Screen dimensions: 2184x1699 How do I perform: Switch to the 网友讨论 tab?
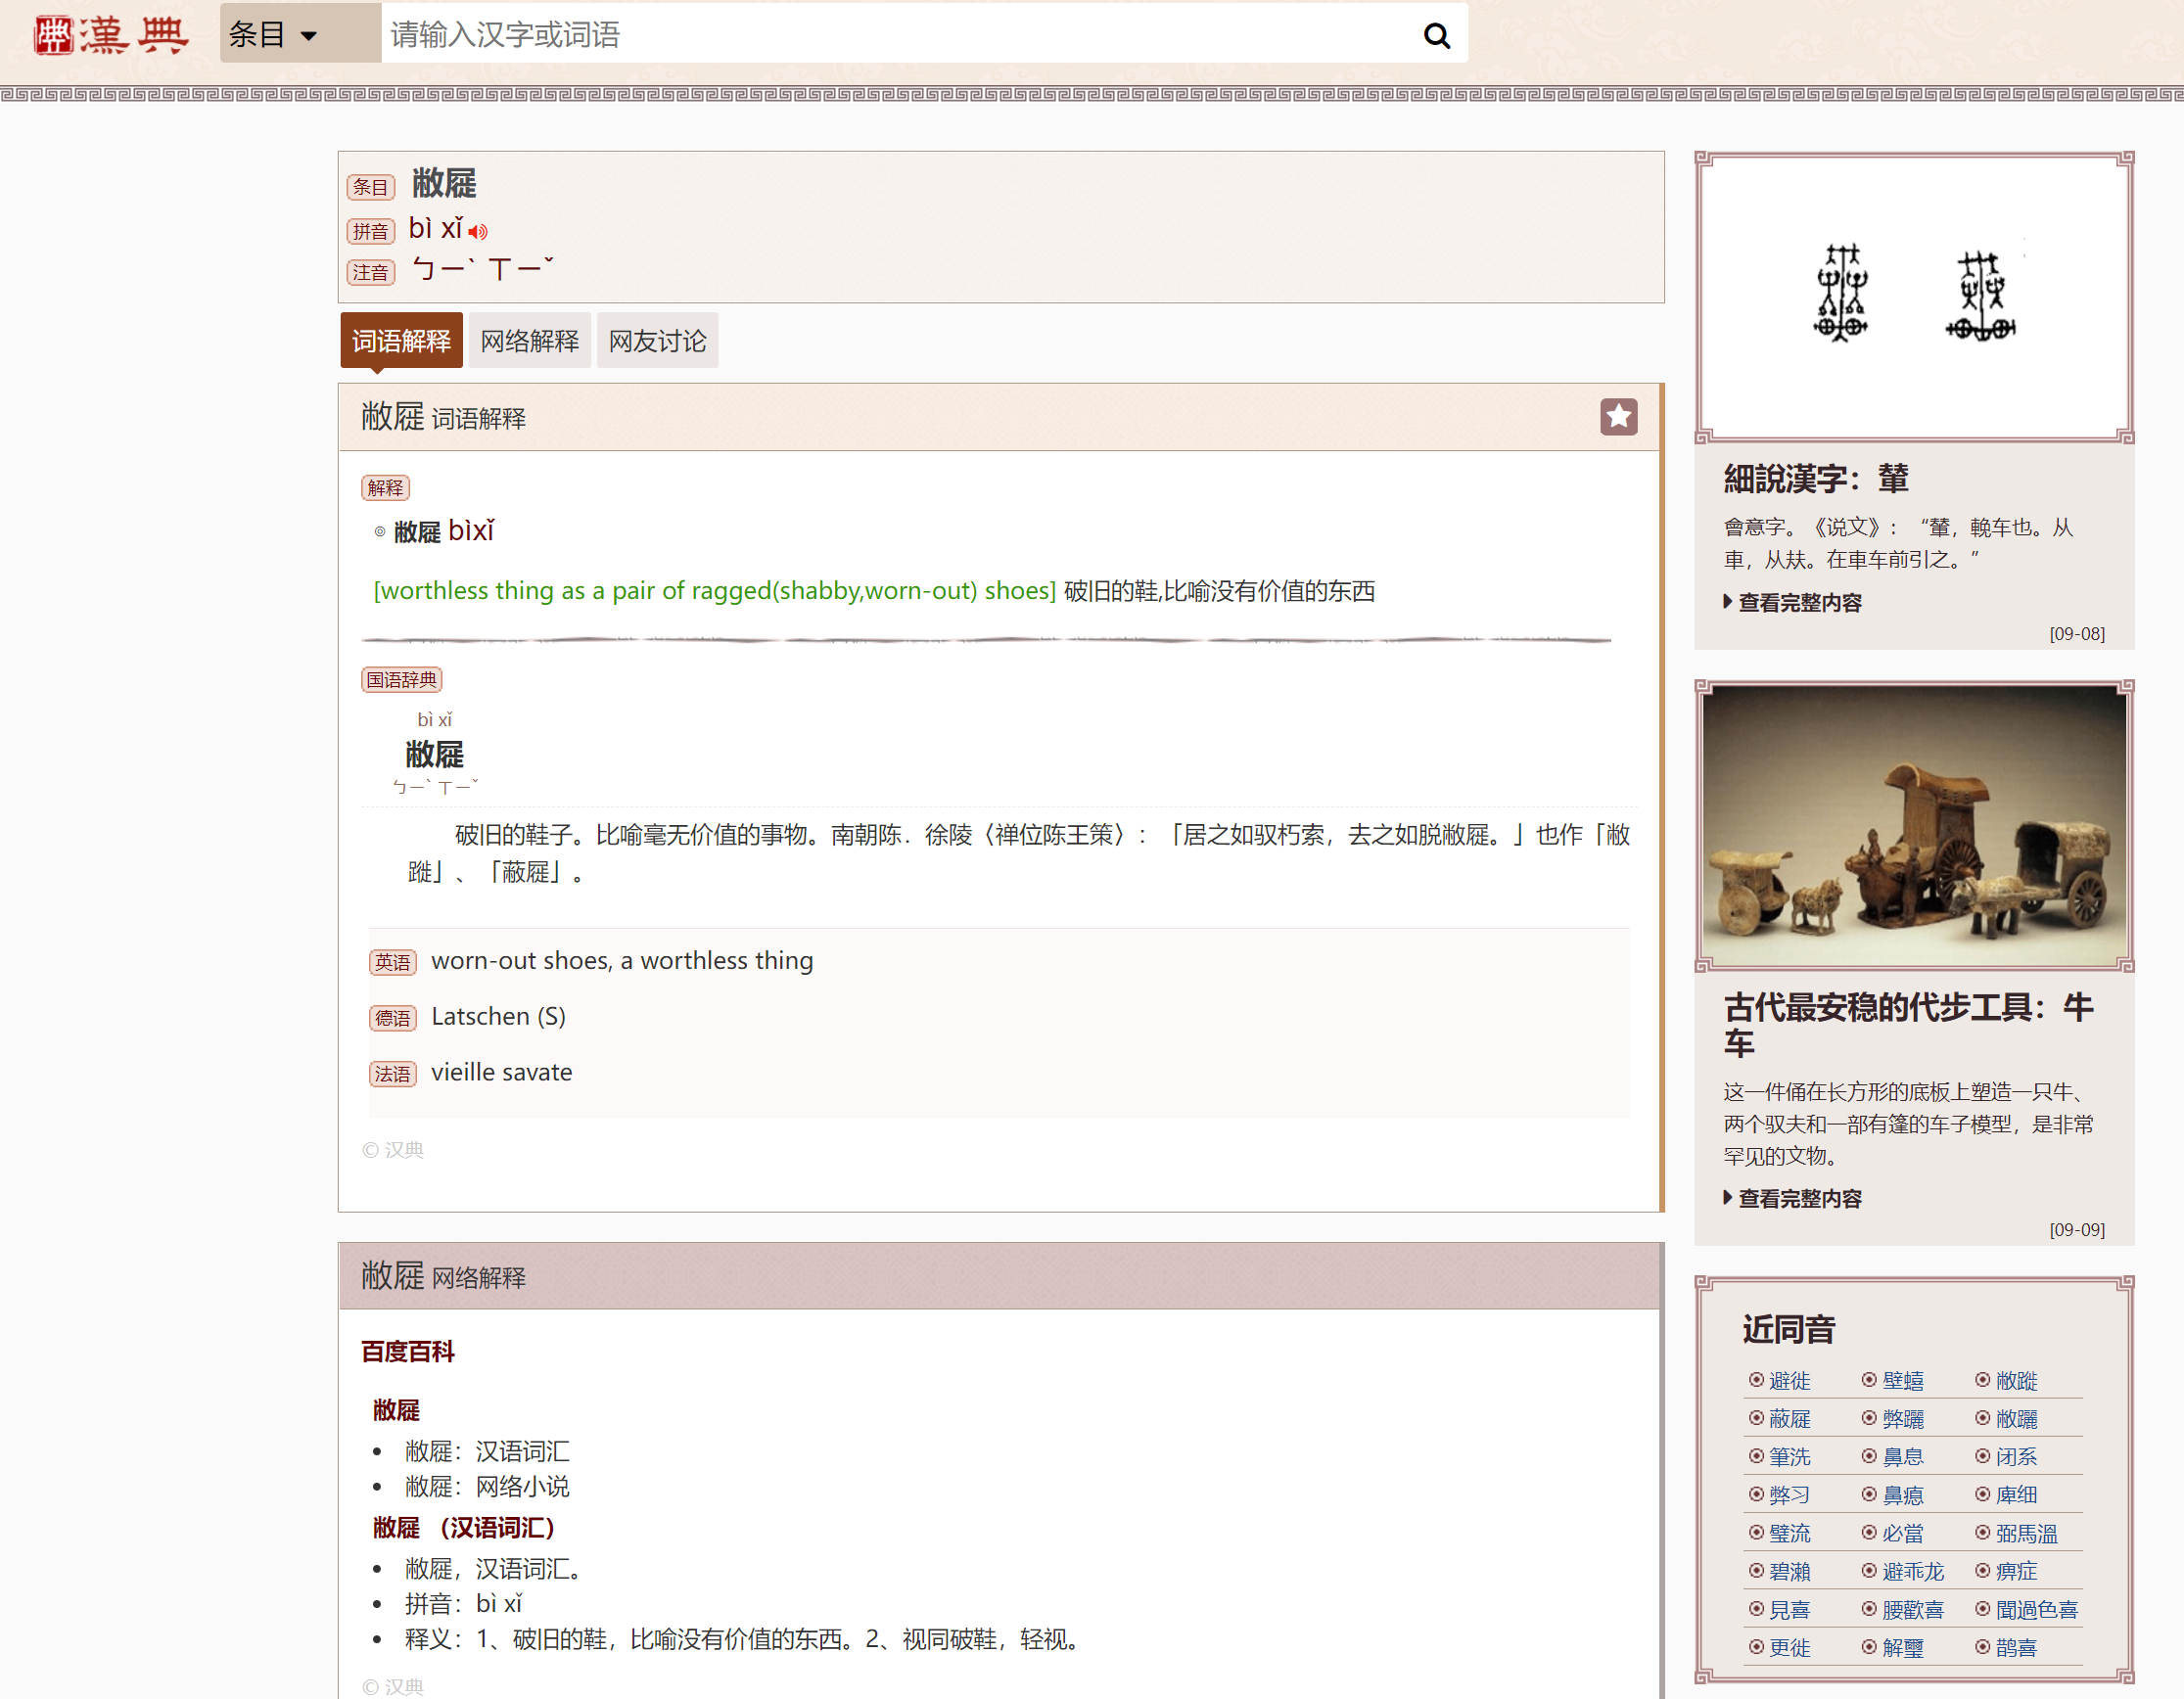[657, 341]
